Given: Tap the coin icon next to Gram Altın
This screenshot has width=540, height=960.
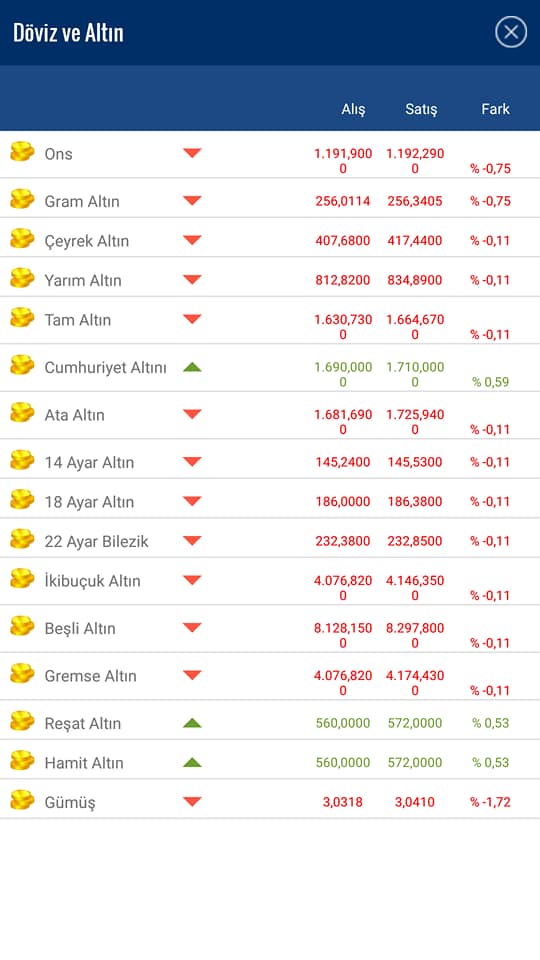Looking at the screenshot, I should (x=22, y=199).
